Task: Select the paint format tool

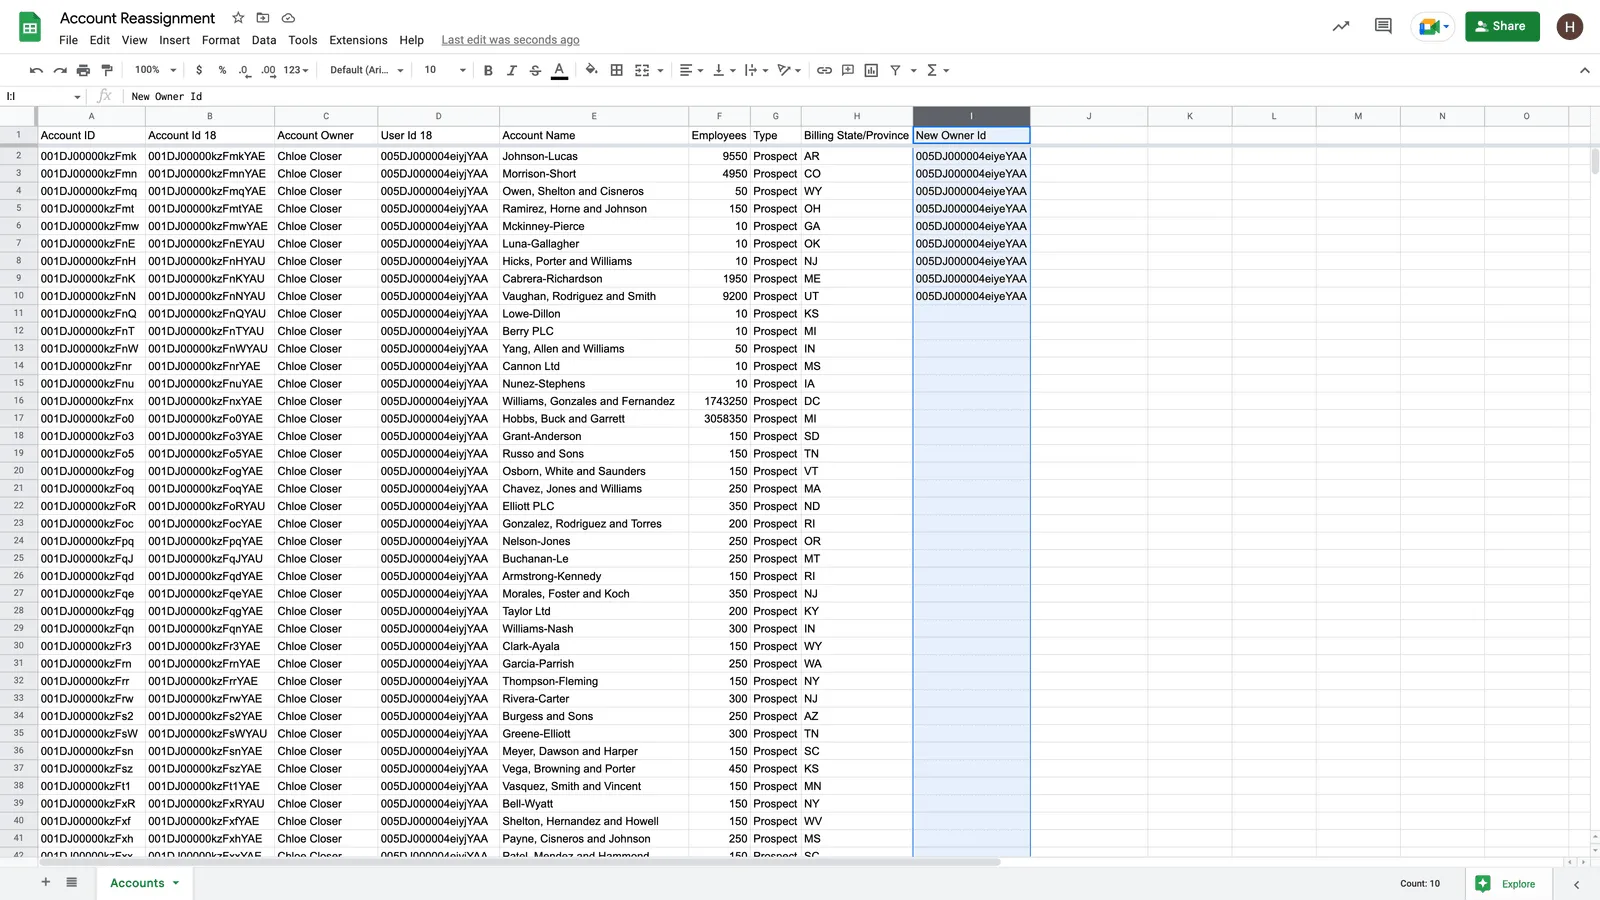Action: [x=107, y=70]
